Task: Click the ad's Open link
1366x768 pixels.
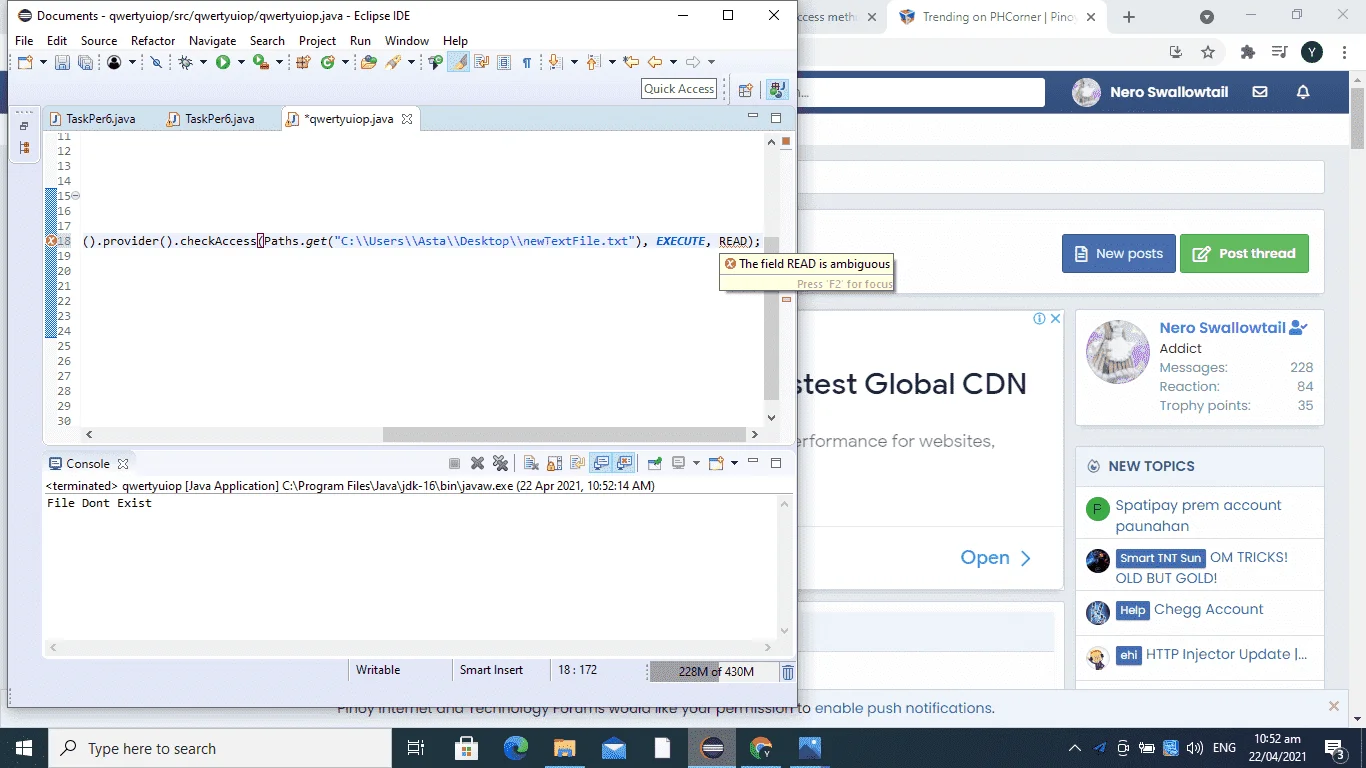Action: tap(995, 558)
